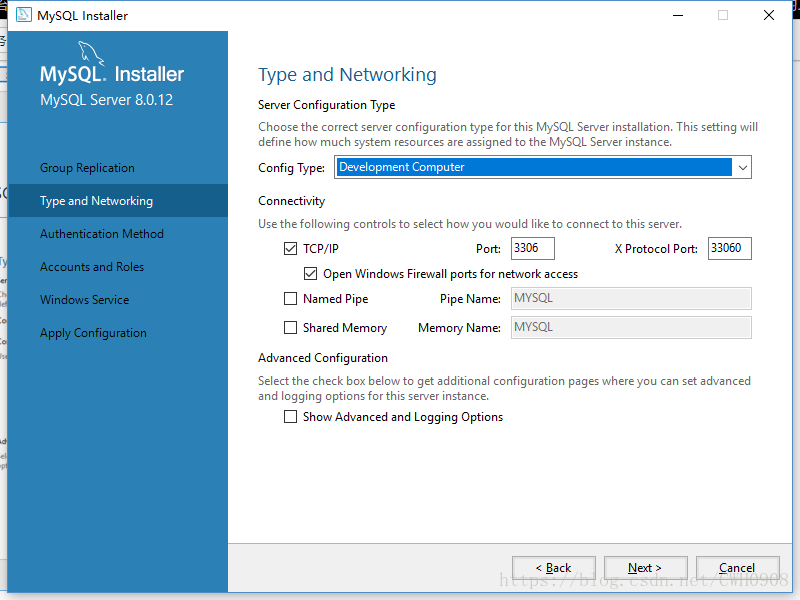The image size is (800, 600).
Task: Click the MySQL dolphin logo
Action: tap(91, 53)
